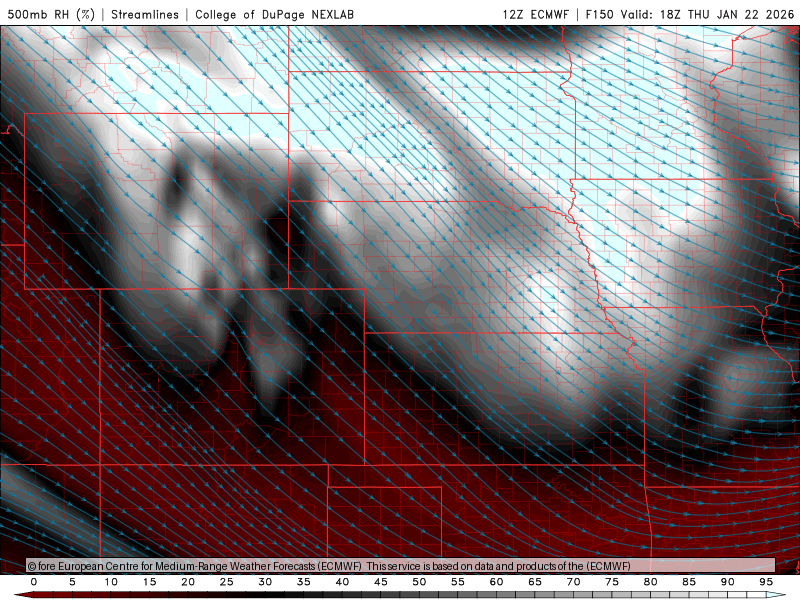Click the "Valid: 18Z THU JAN 22 2026" text

pyautogui.click(x=708, y=14)
